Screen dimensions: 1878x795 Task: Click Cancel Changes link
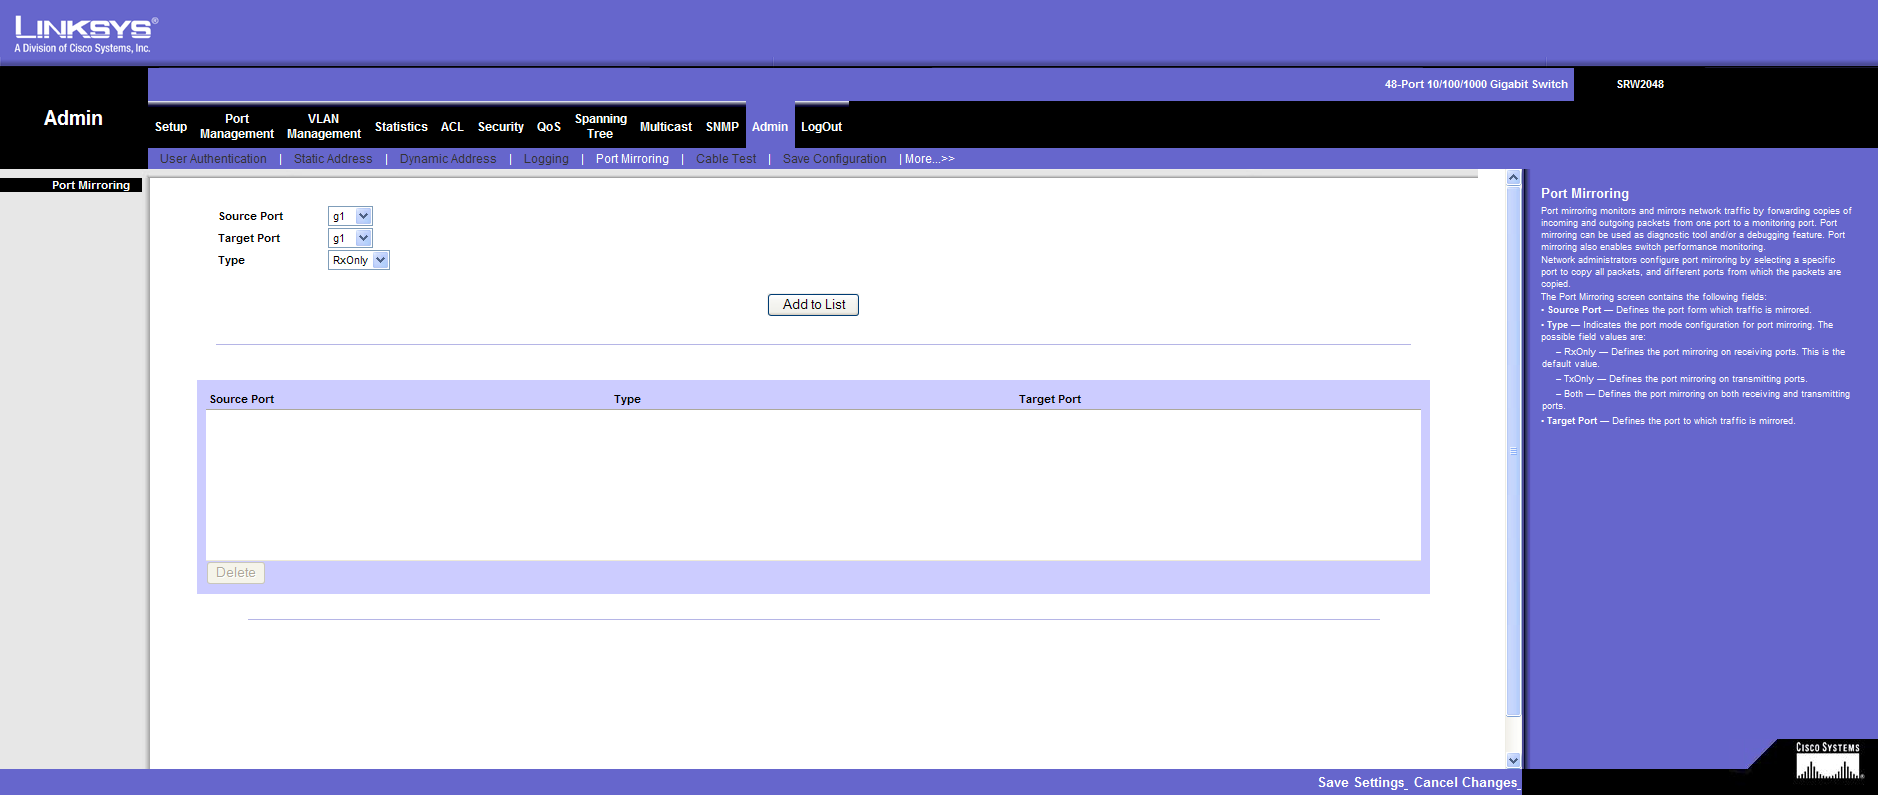click(x=1465, y=783)
